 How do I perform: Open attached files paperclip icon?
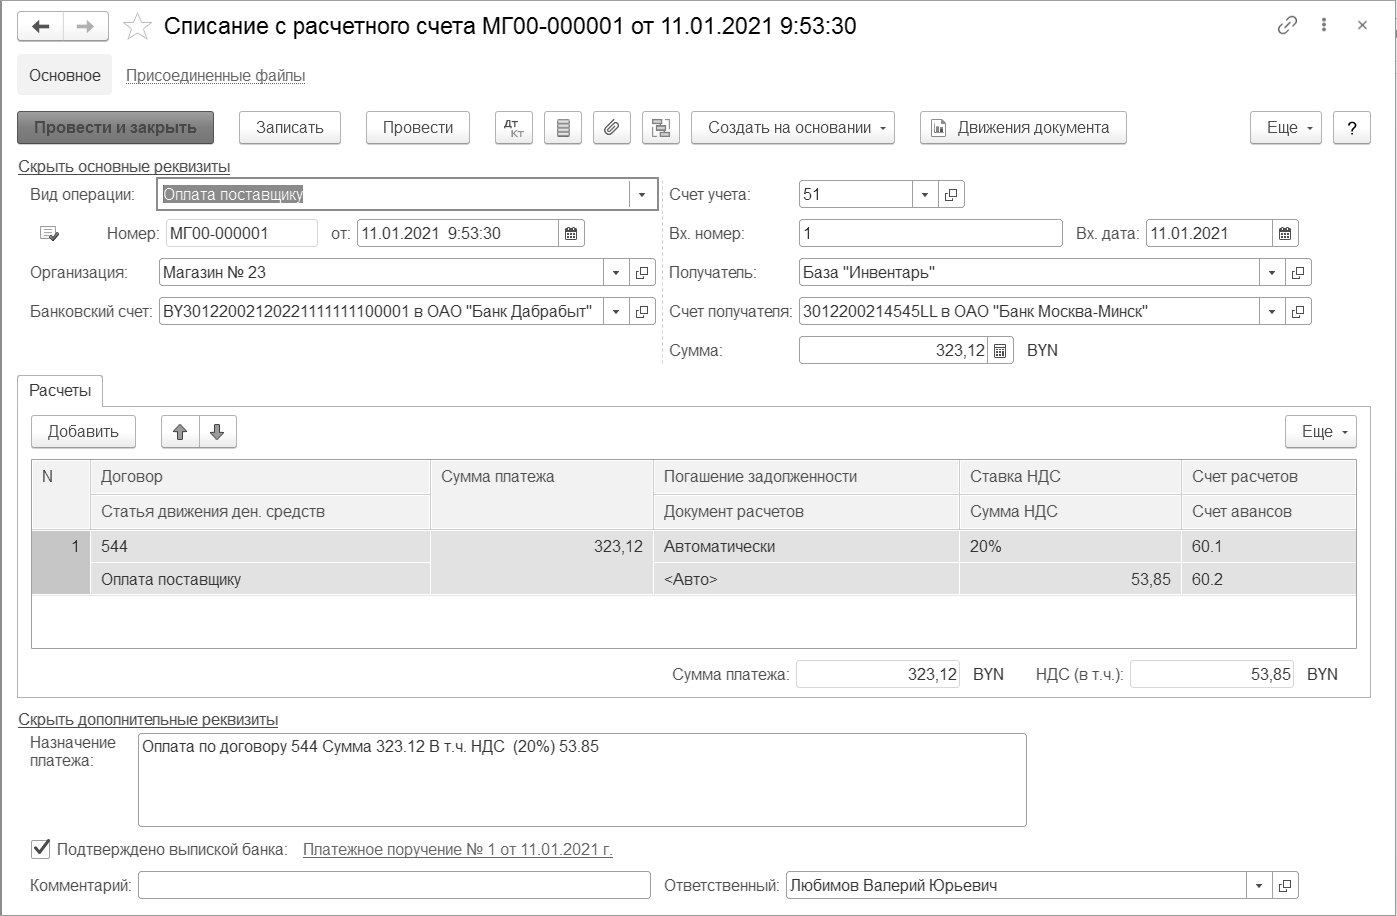click(x=612, y=128)
